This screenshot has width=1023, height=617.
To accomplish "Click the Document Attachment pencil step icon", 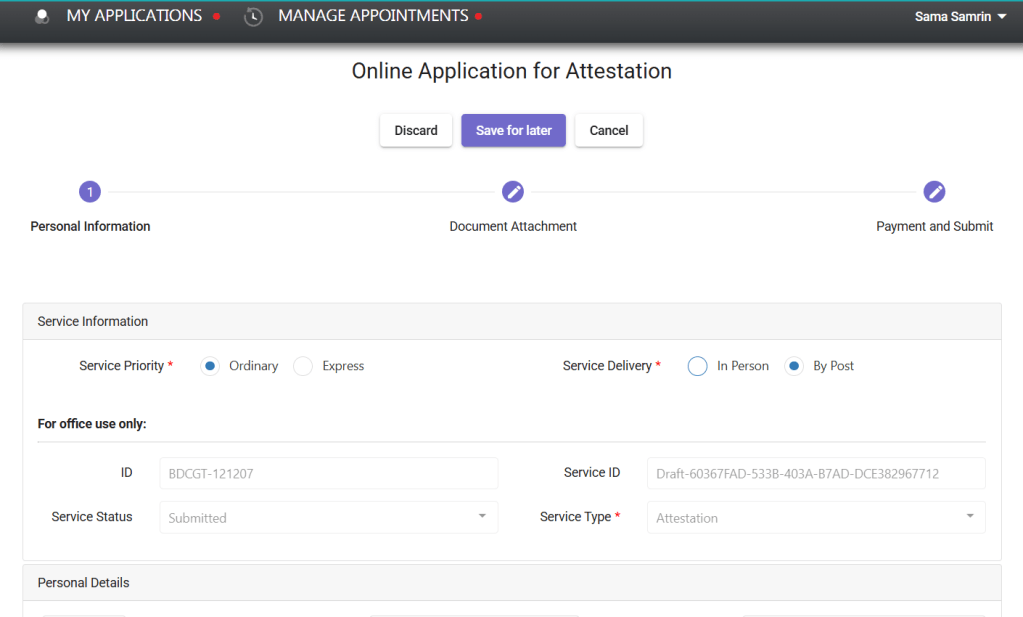I will pyautogui.click(x=513, y=192).
